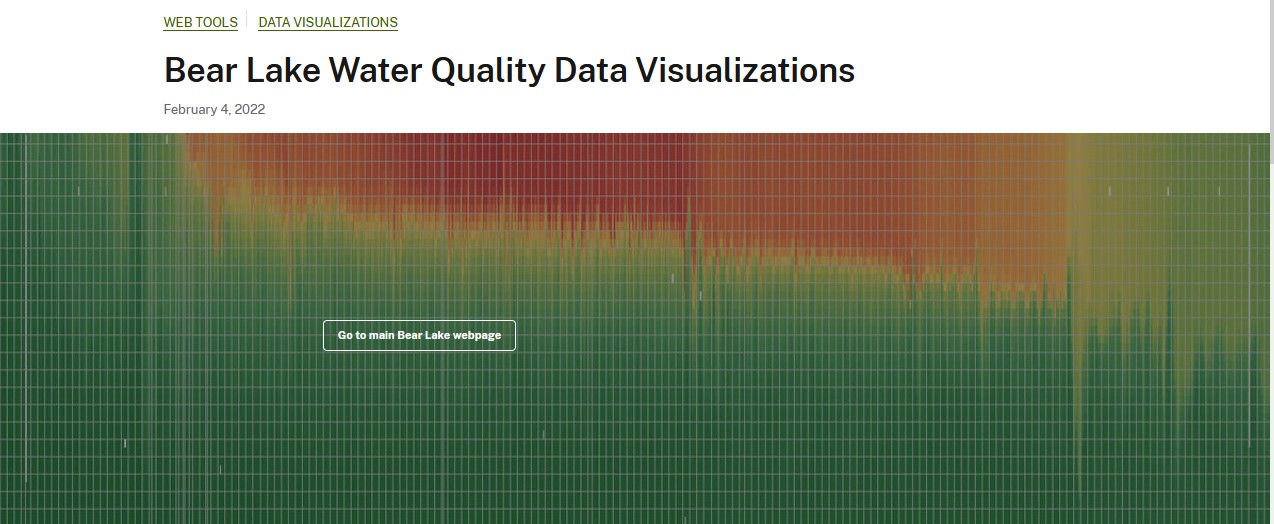Click the dark green heatmap area under the button
The width and height of the screenshot is (1274, 524).
[420, 430]
